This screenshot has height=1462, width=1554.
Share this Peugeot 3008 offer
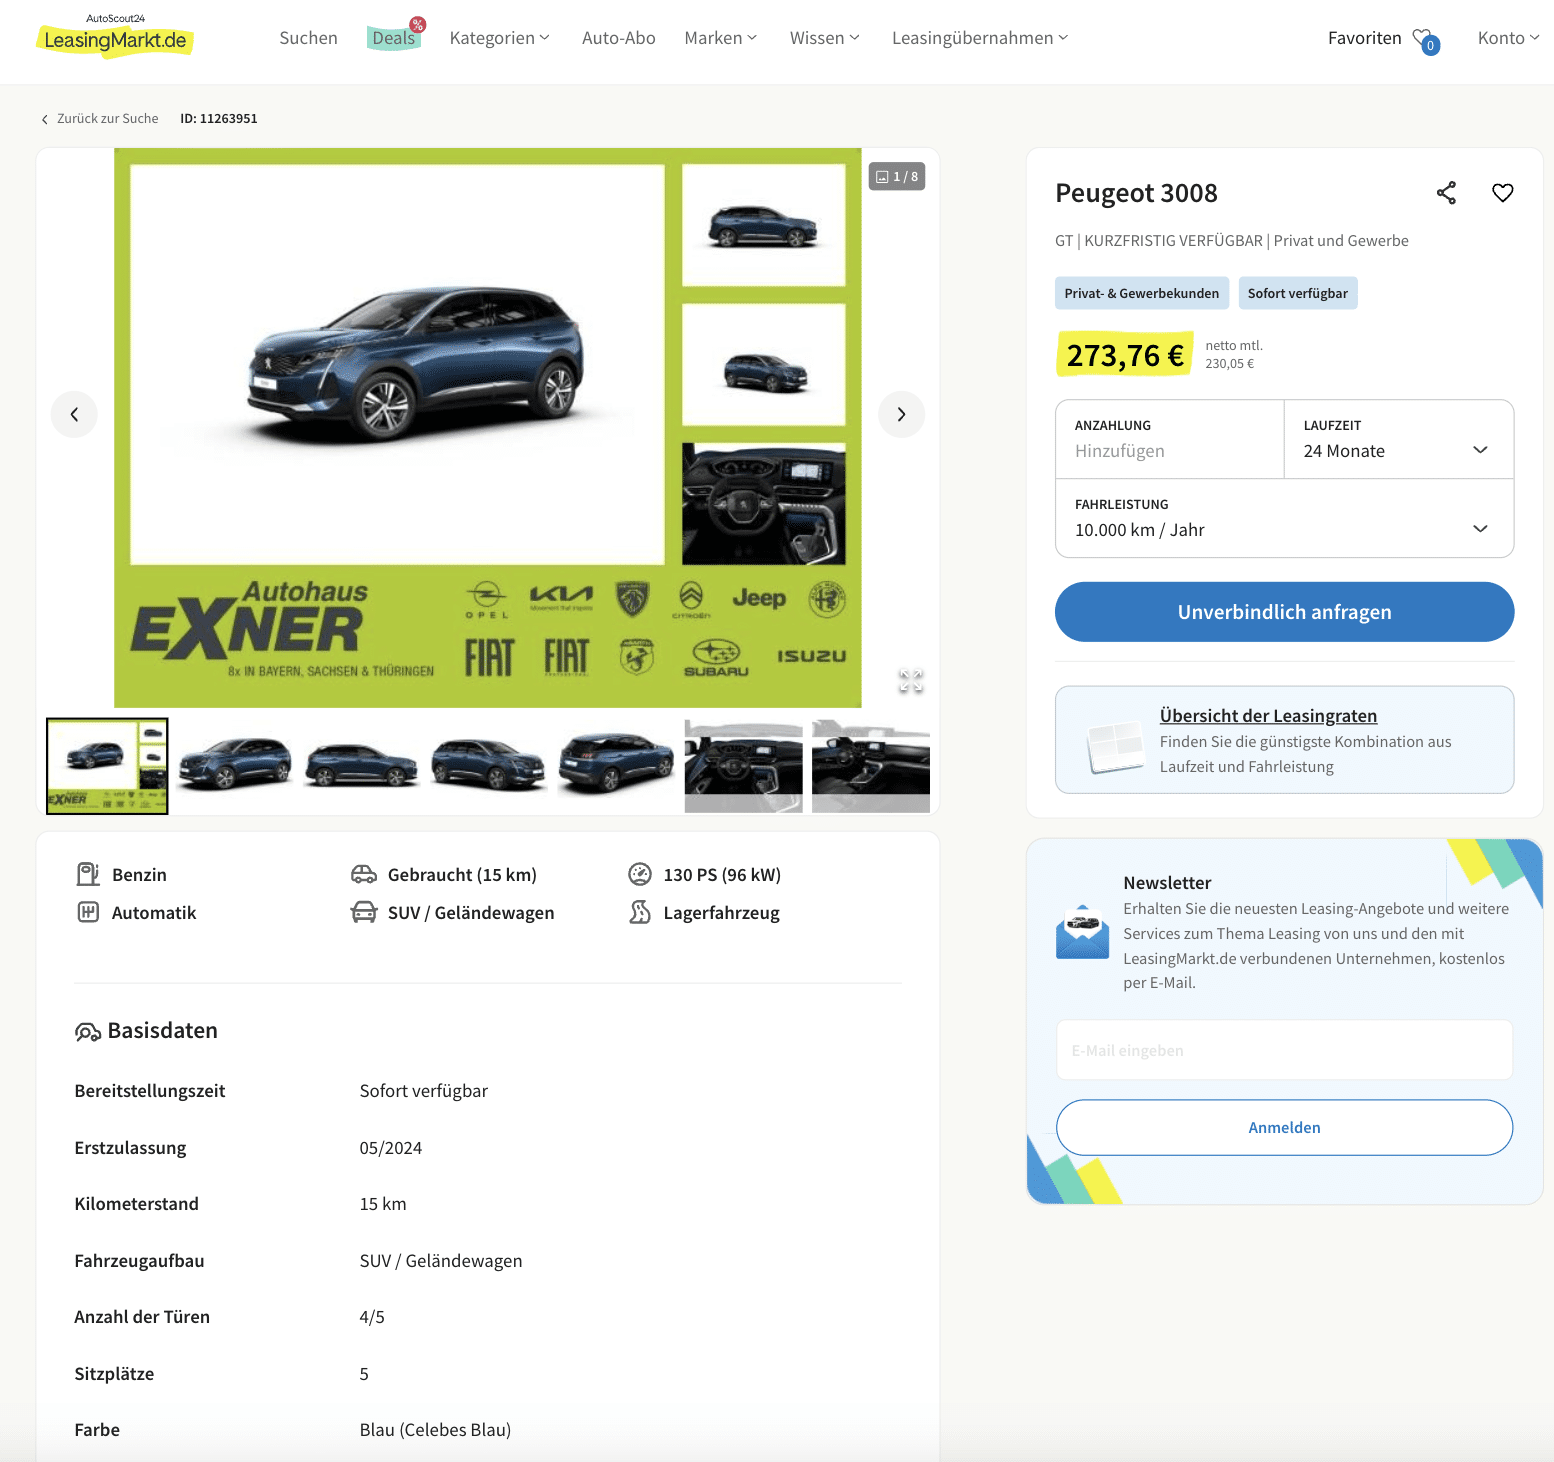click(1446, 193)
